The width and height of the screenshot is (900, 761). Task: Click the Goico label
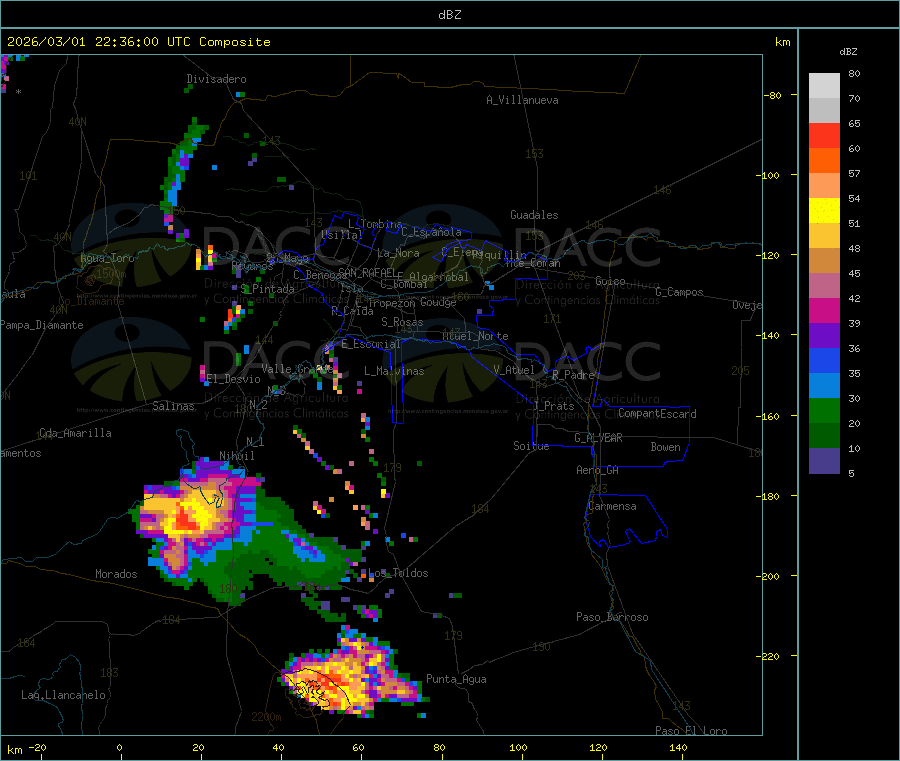pos(610,281)
